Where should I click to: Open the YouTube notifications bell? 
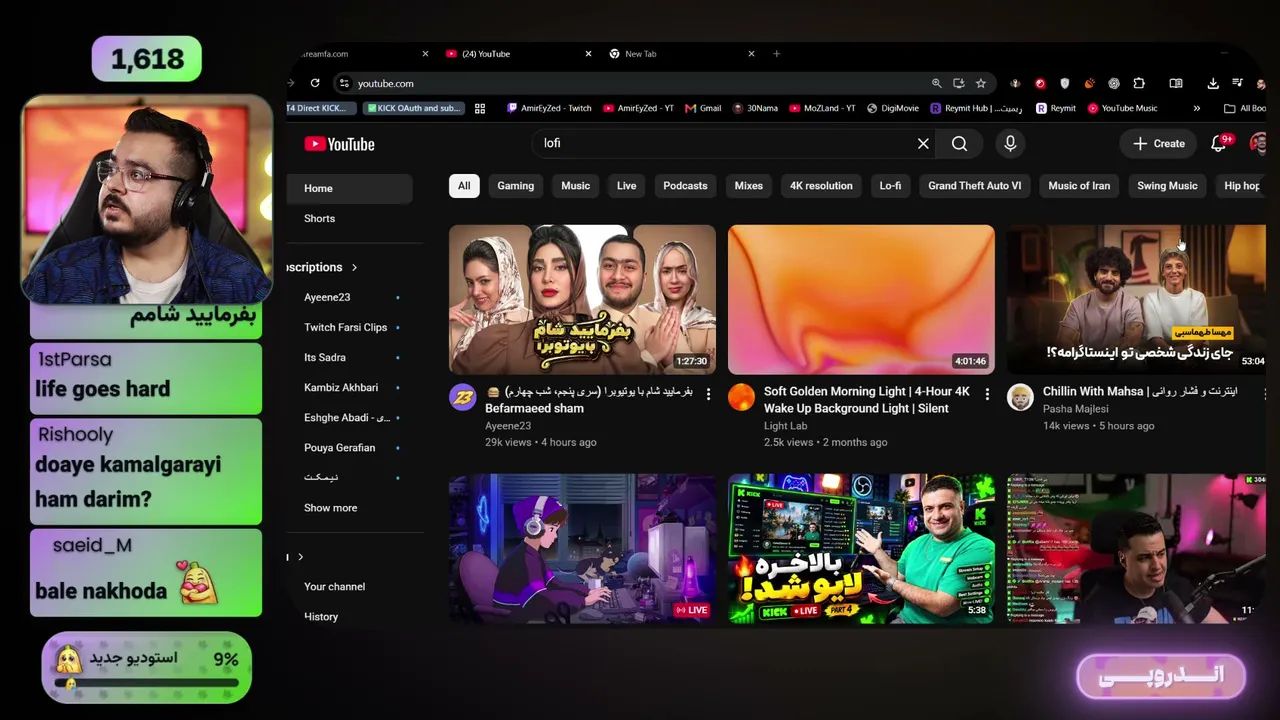[x=1218, y=144]
